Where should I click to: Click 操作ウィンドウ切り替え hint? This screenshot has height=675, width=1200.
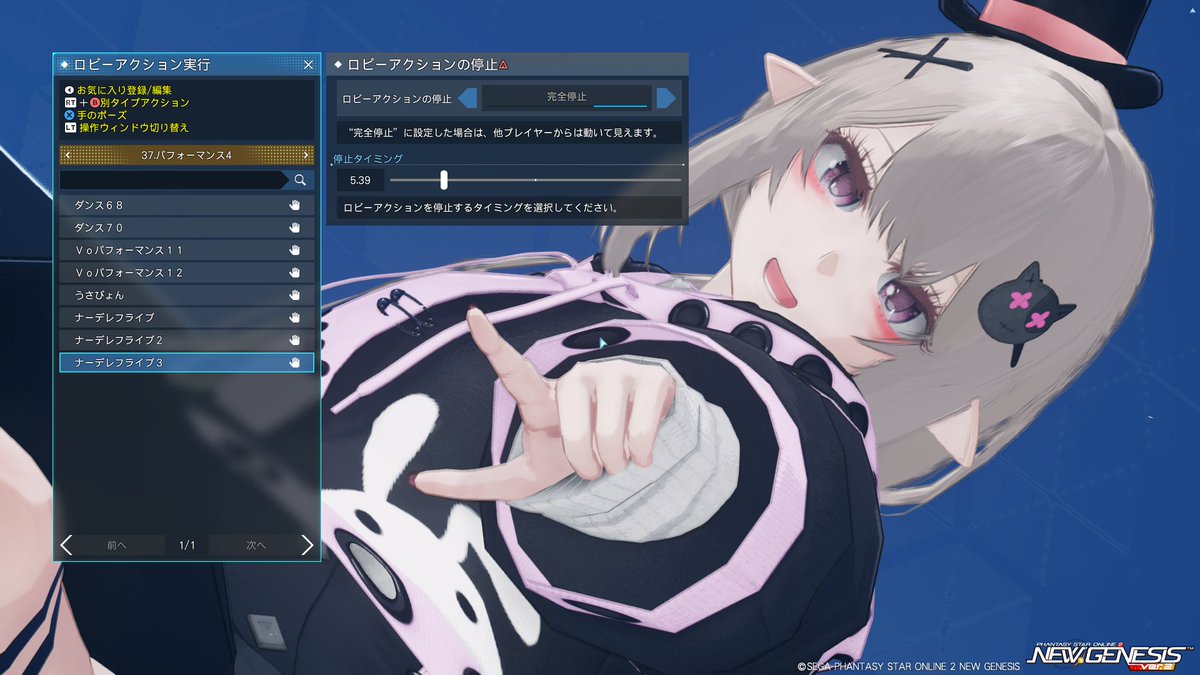pyautogui.click(x=133, y=128)
